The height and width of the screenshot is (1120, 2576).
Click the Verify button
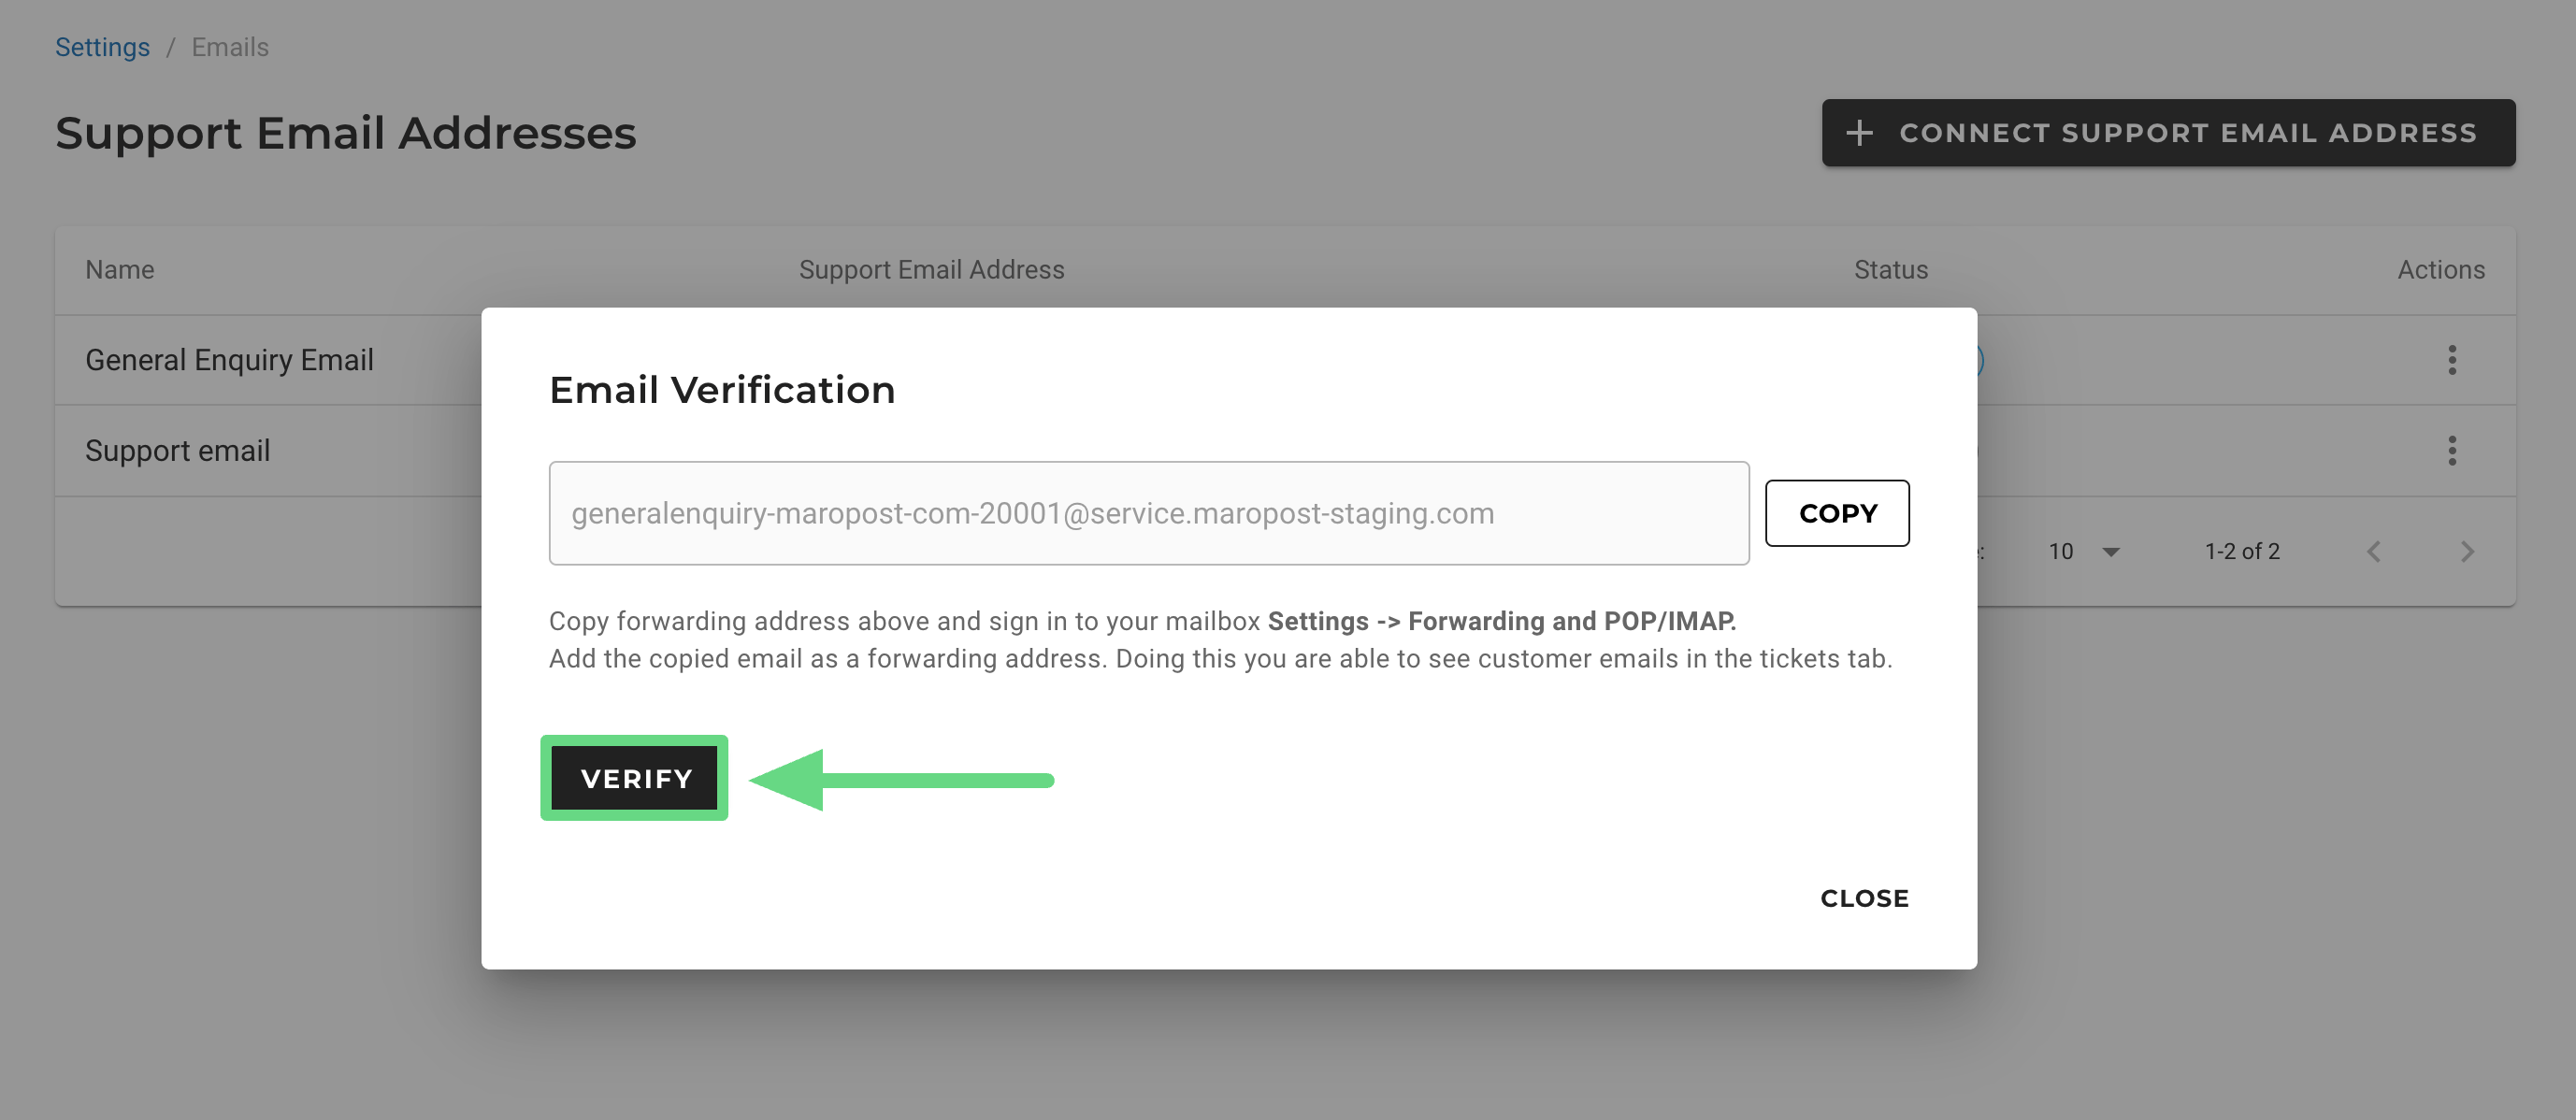point(635,778)
